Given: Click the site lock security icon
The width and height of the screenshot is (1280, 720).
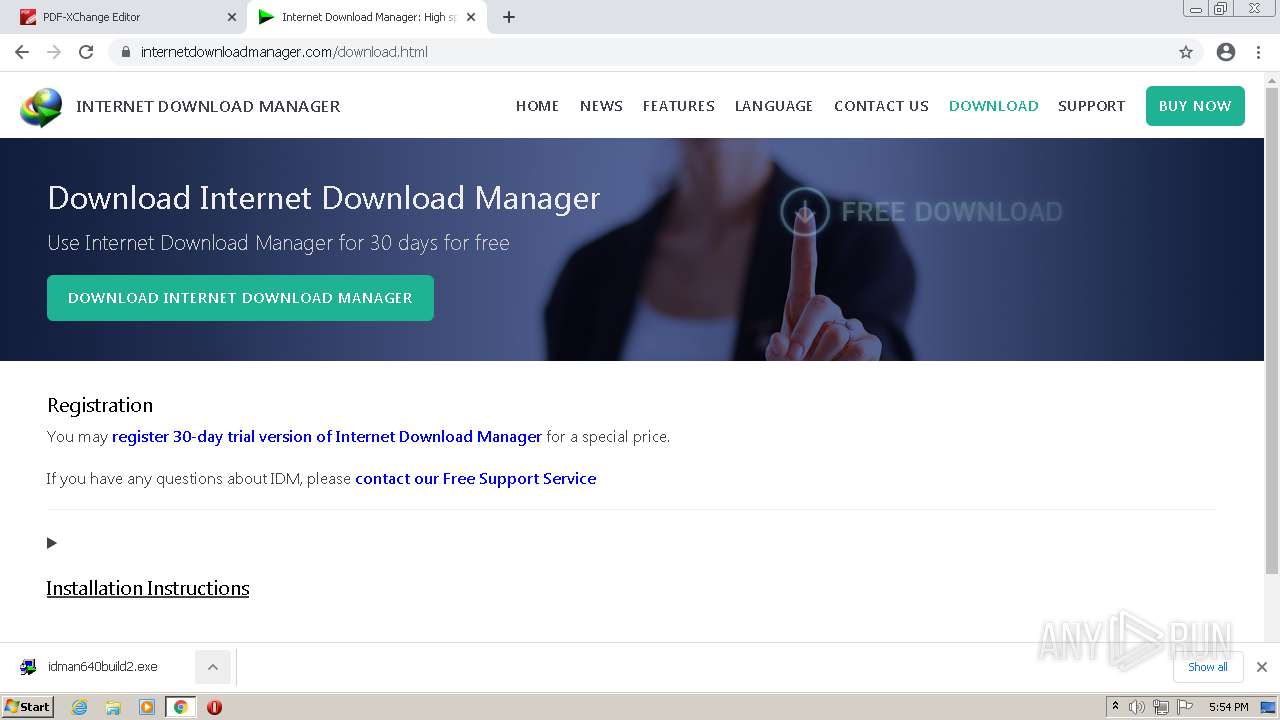Looking at the screenshot, I should 126,52.
